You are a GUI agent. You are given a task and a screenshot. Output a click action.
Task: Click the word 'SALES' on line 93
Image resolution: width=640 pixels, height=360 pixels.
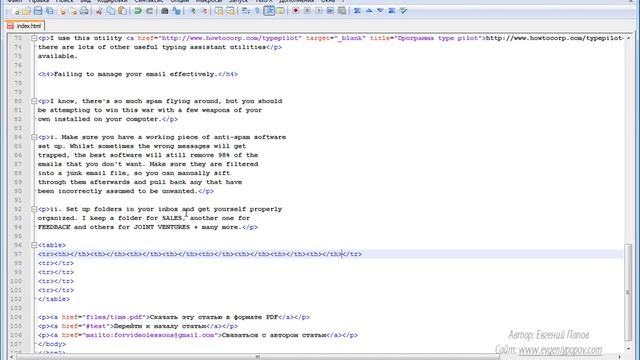[x=172, y=218]
